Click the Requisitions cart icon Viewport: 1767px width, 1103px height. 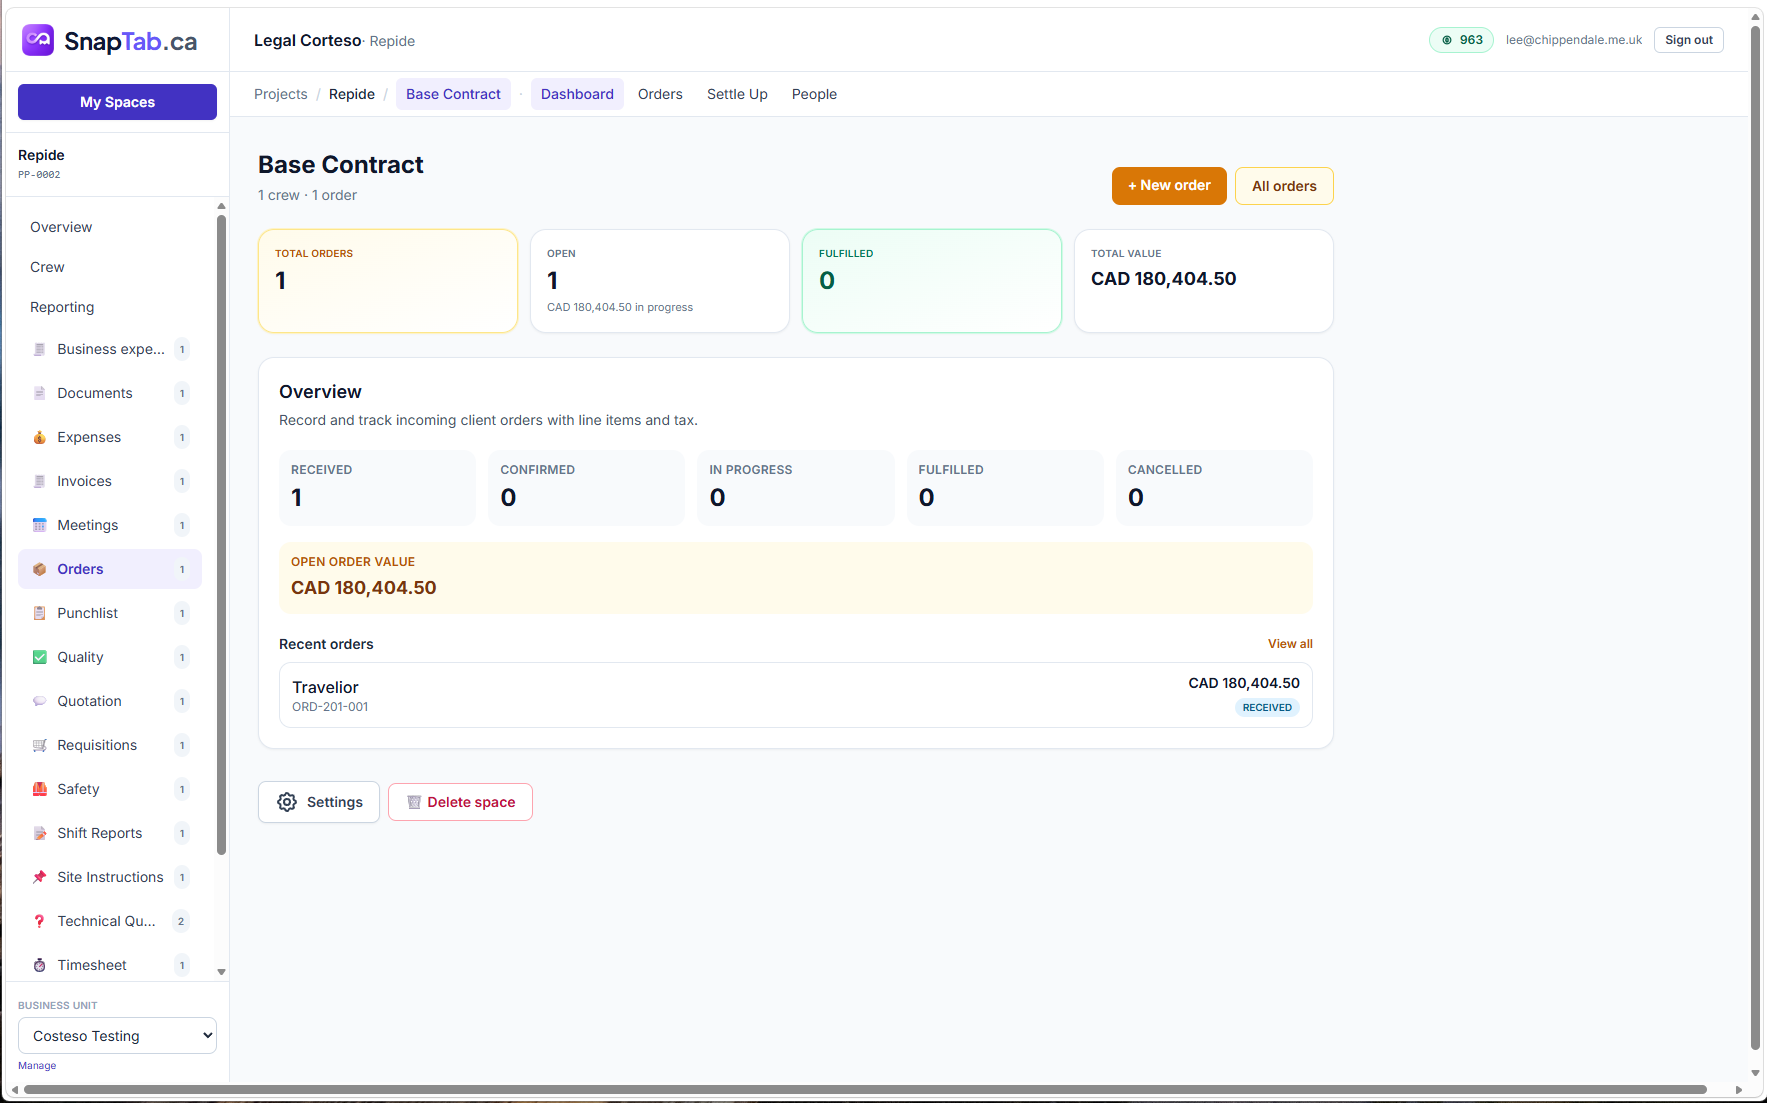click(x=40, y=745)
